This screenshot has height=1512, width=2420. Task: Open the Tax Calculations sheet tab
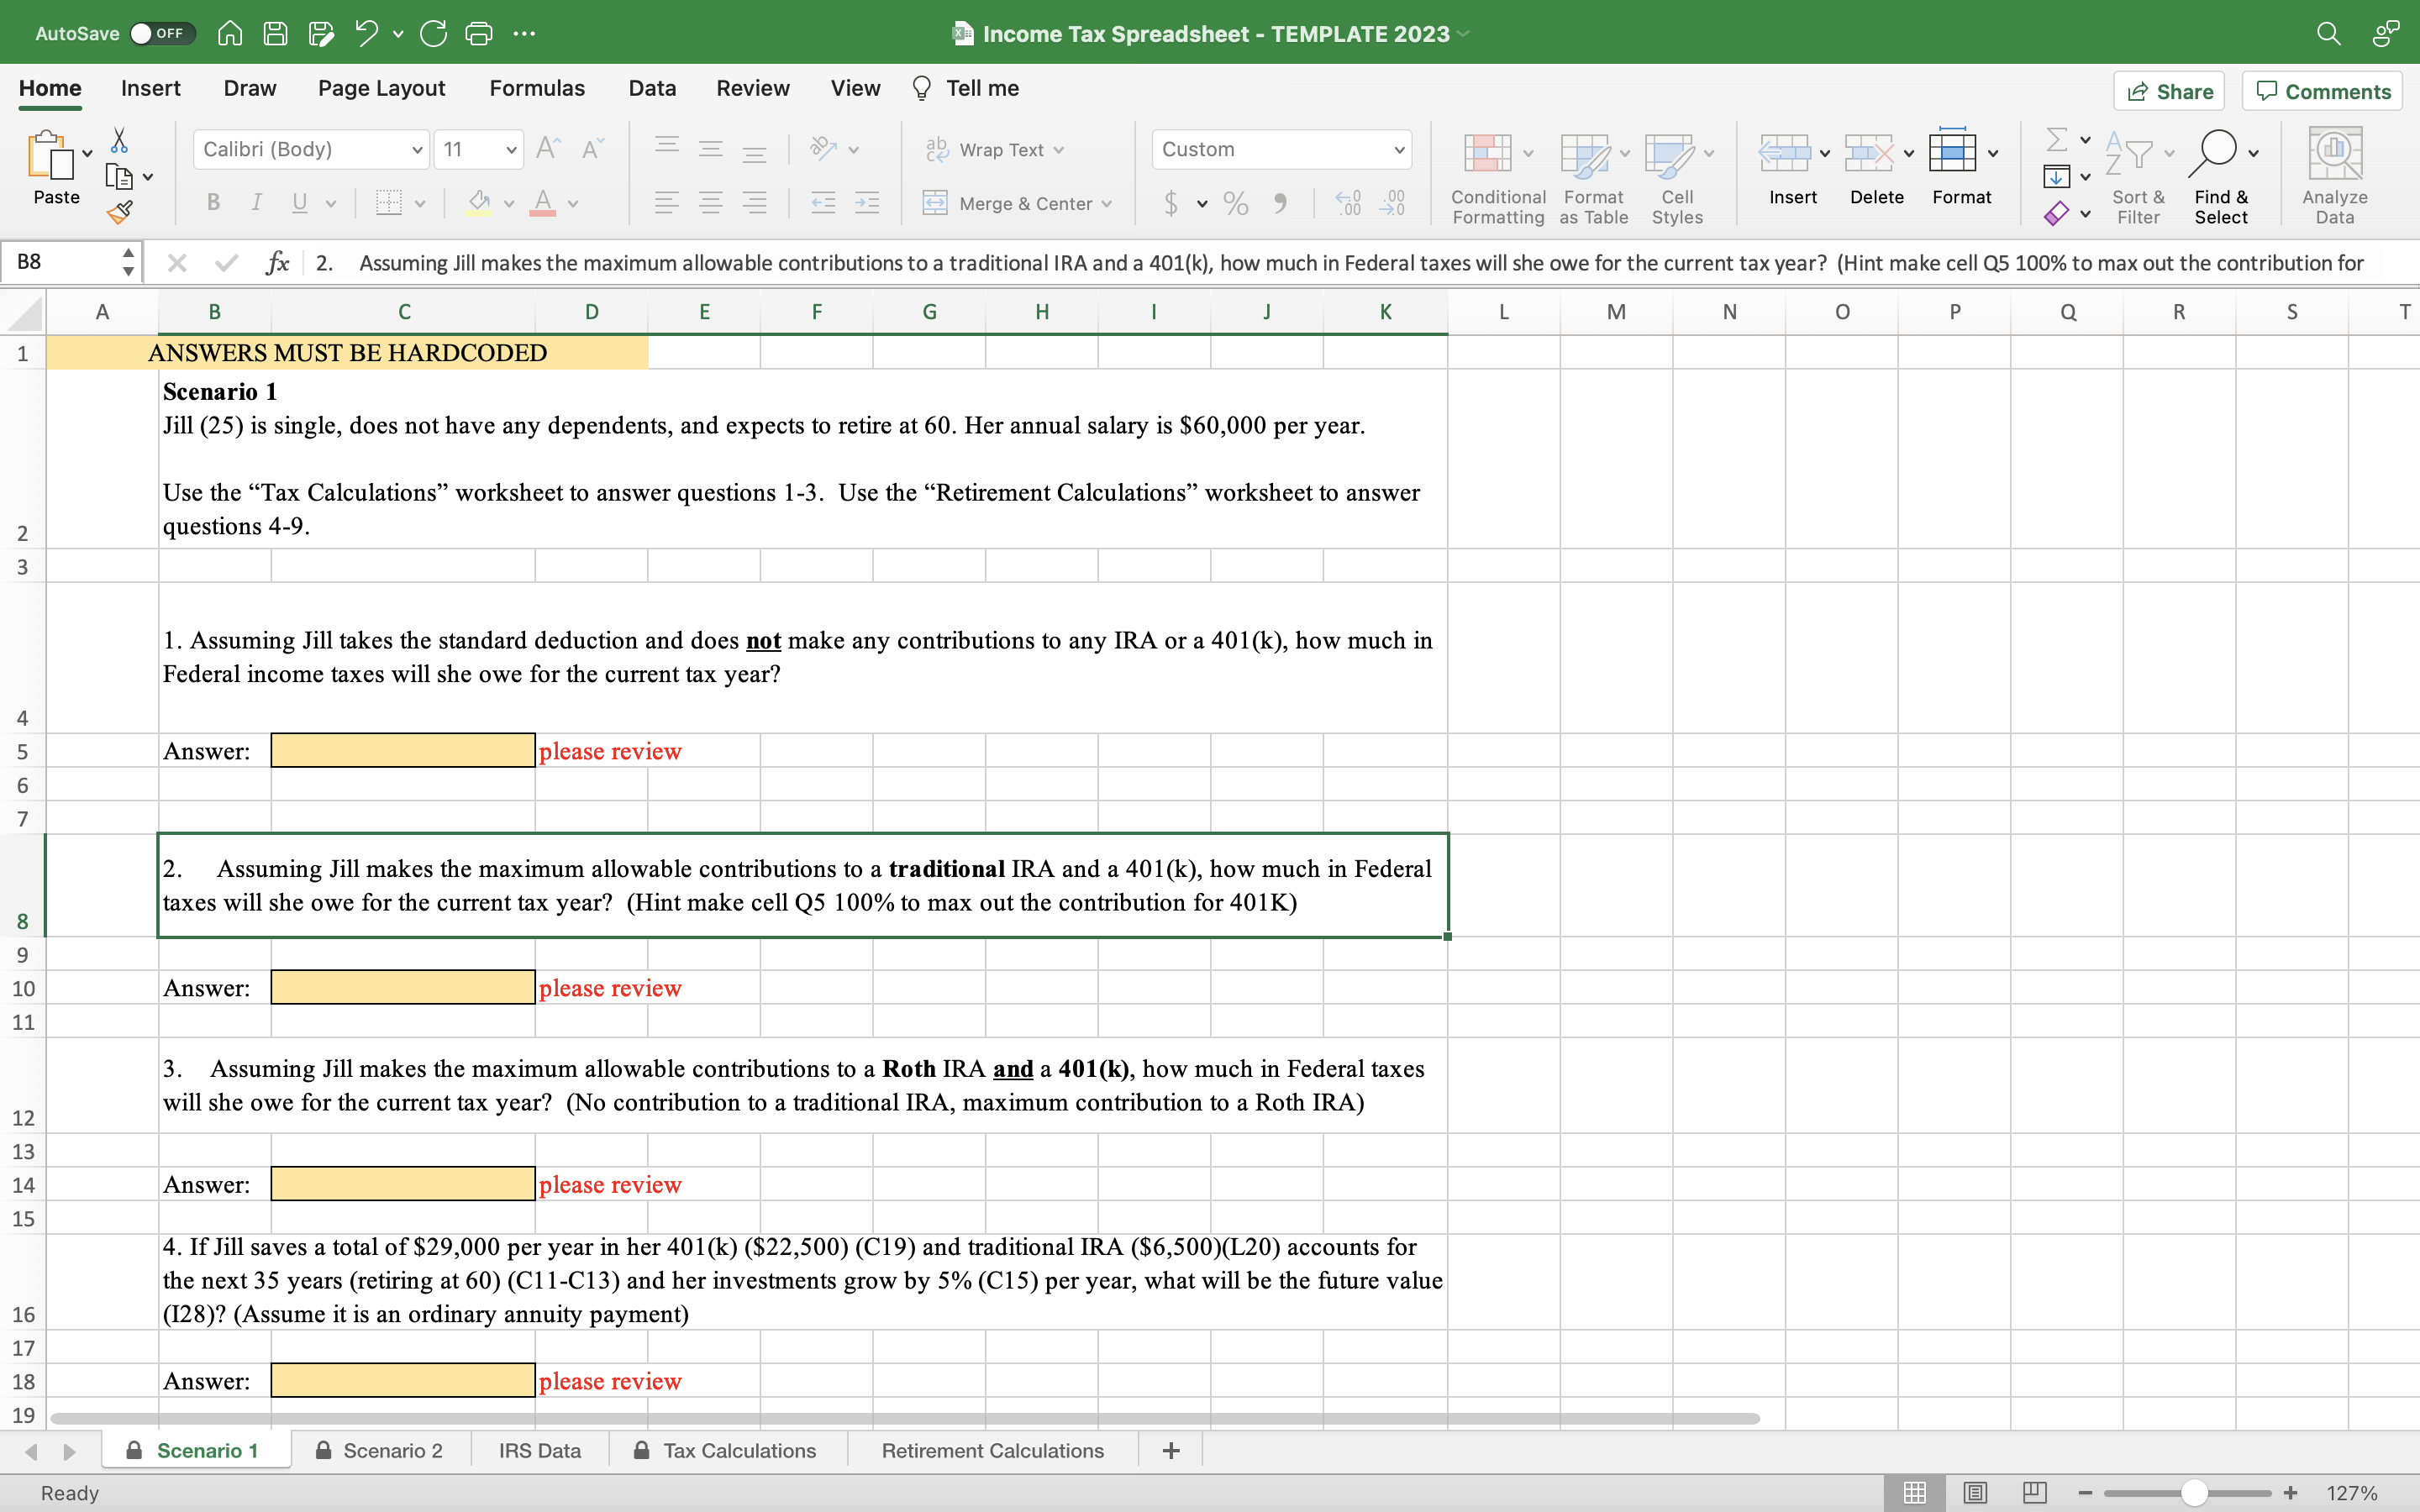point(740,1449)
